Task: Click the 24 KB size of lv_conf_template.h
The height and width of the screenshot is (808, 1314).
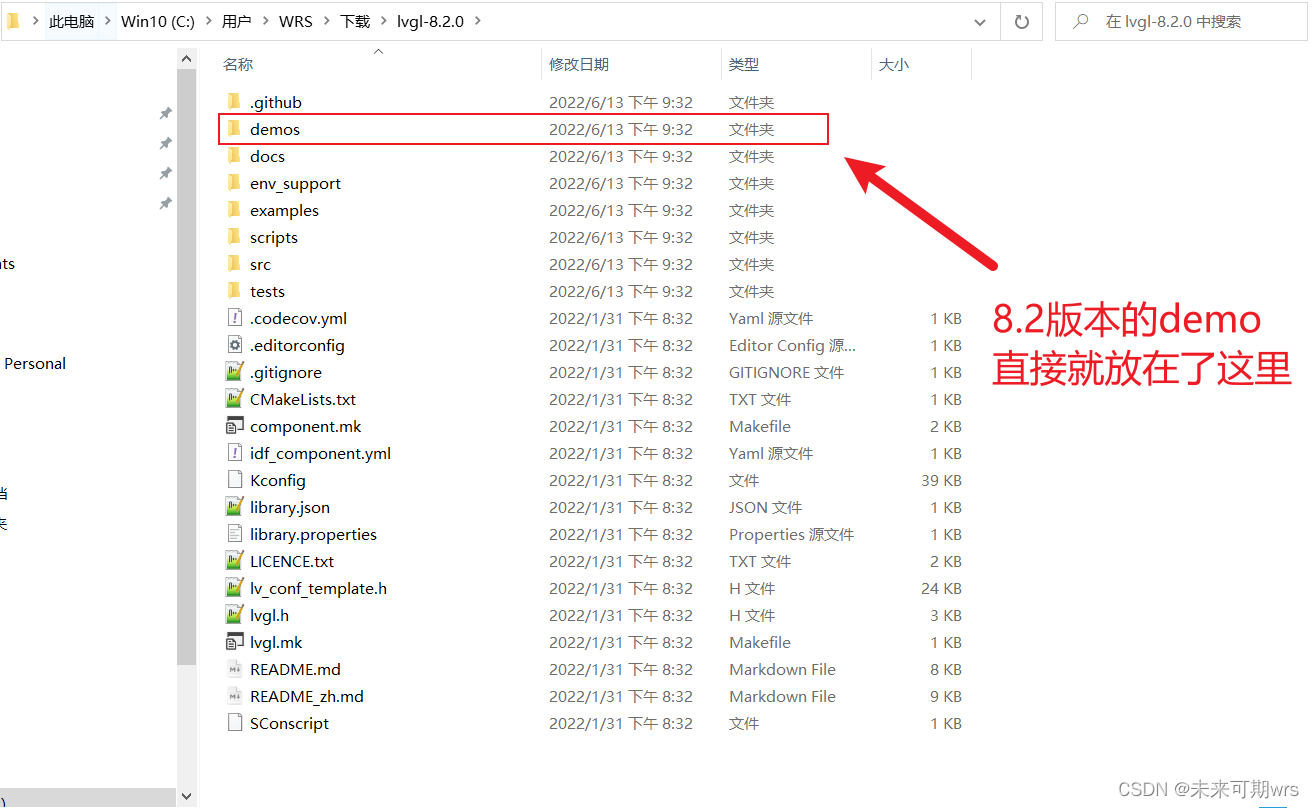Action: pyautogui.click(x=941, y=588)
